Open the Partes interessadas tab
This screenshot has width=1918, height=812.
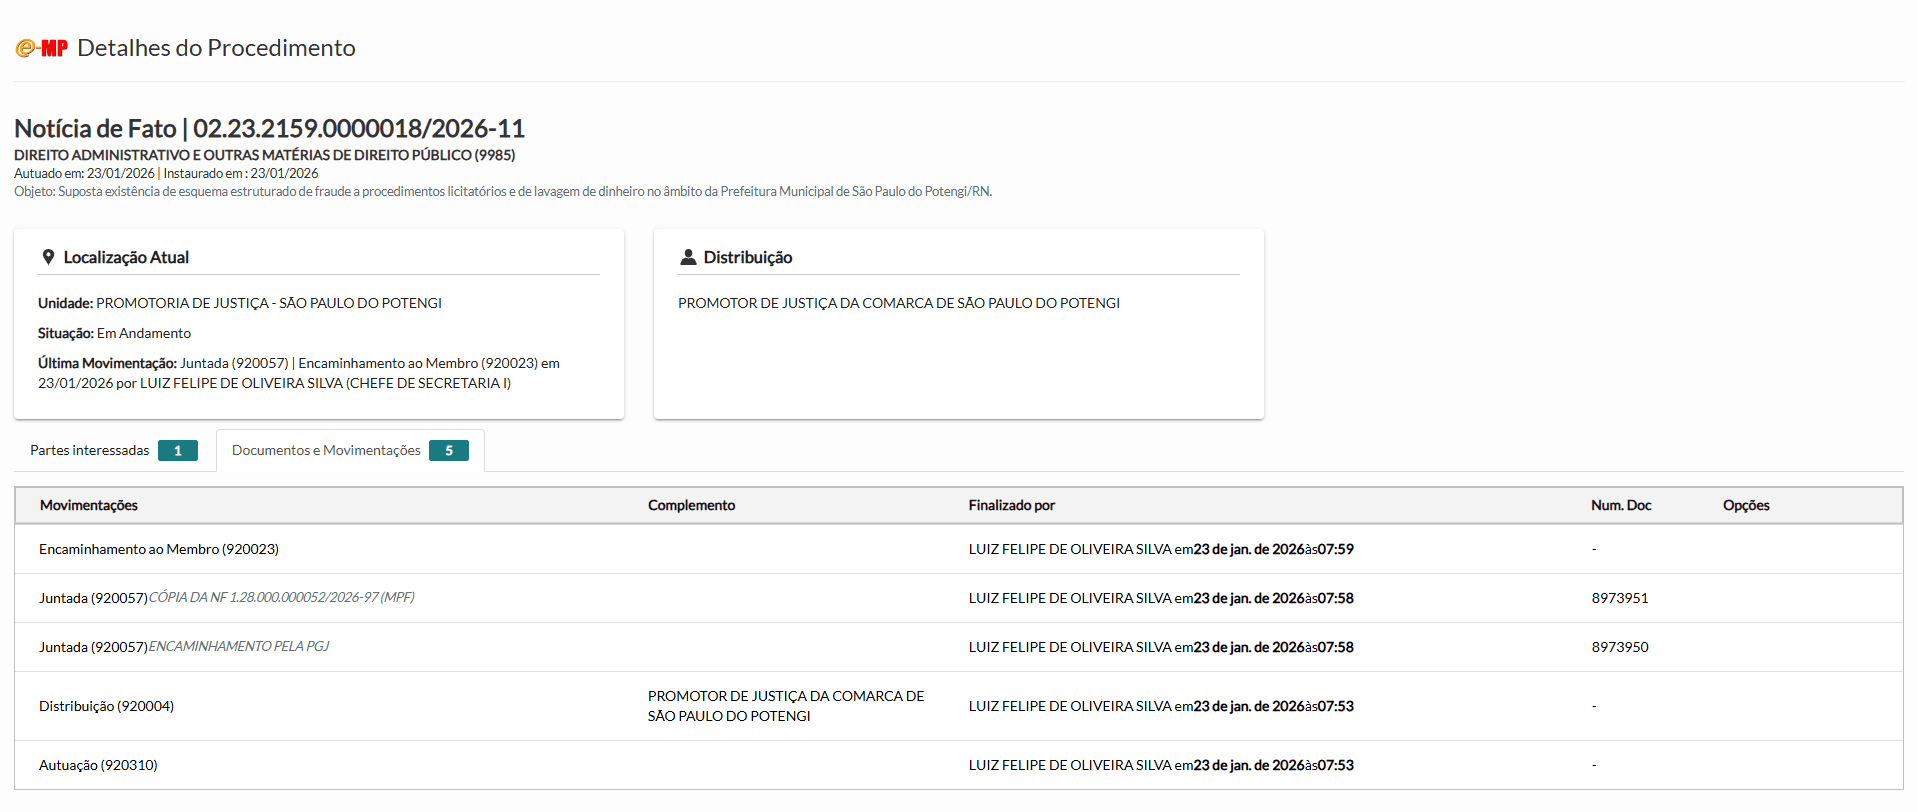[x=90, y=451]
